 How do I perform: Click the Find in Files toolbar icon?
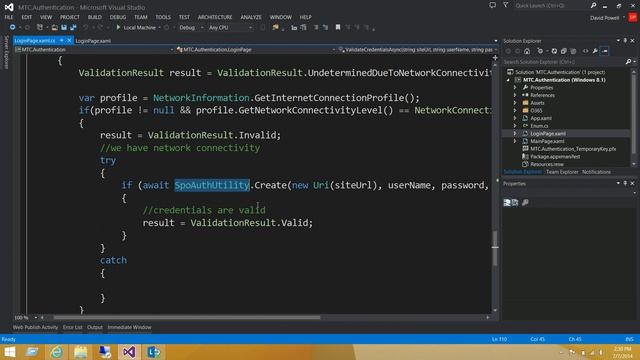click(276, 27)
